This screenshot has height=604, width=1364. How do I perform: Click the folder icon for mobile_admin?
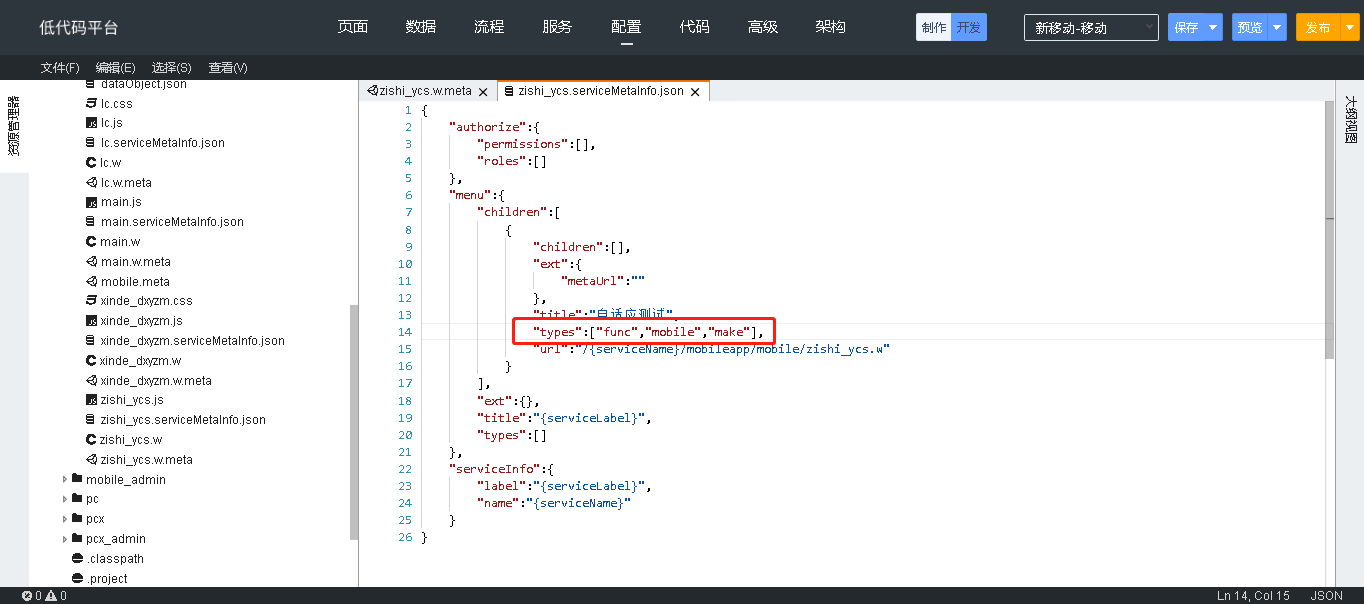click(77, 480)
